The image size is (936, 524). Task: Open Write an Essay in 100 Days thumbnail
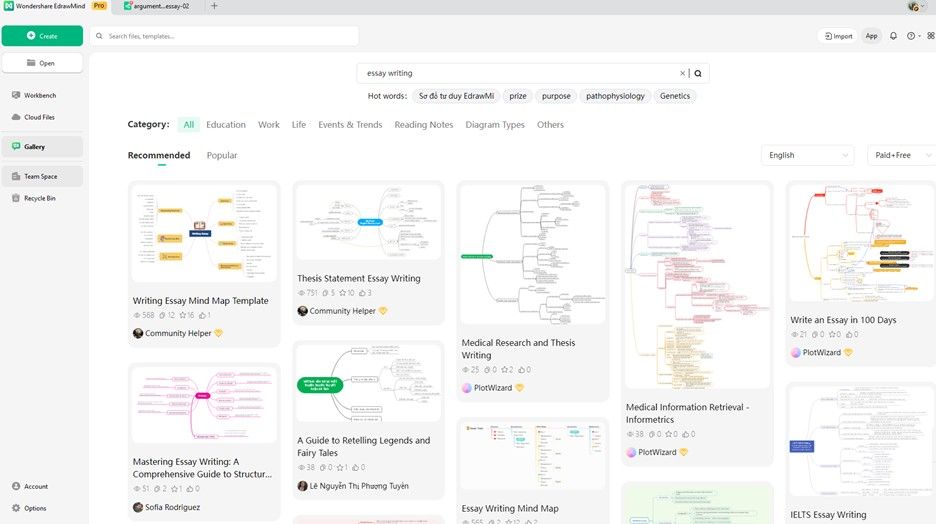coord(862,243)
